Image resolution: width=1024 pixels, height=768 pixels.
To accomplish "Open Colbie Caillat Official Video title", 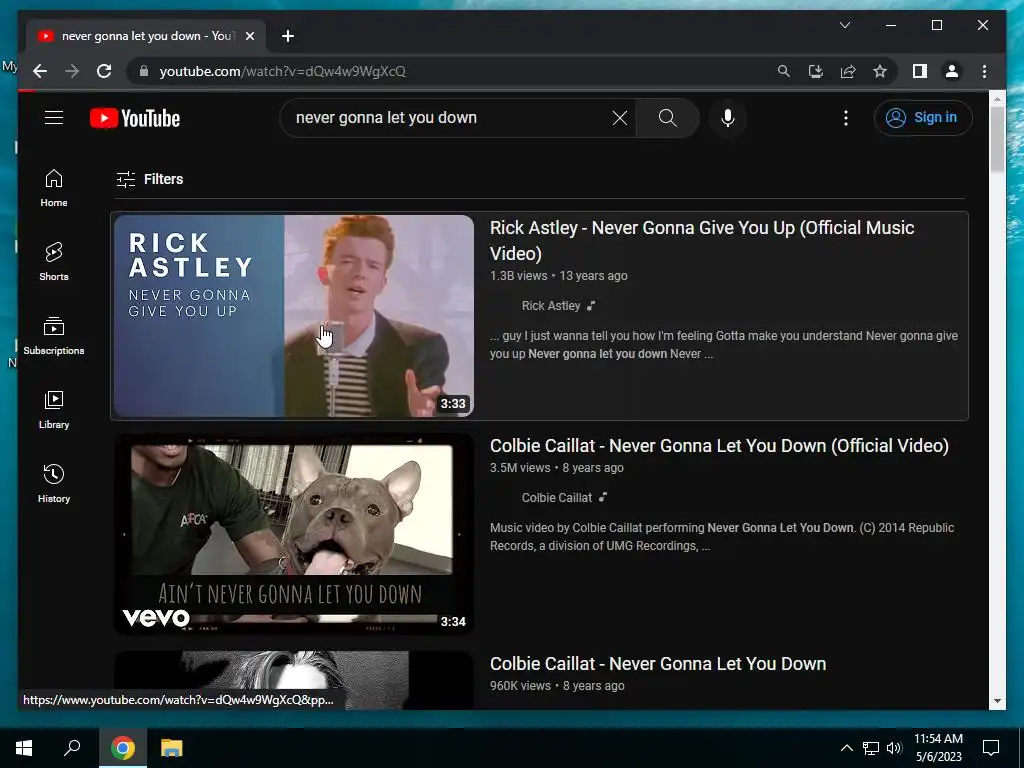I will tap(719, 445).
